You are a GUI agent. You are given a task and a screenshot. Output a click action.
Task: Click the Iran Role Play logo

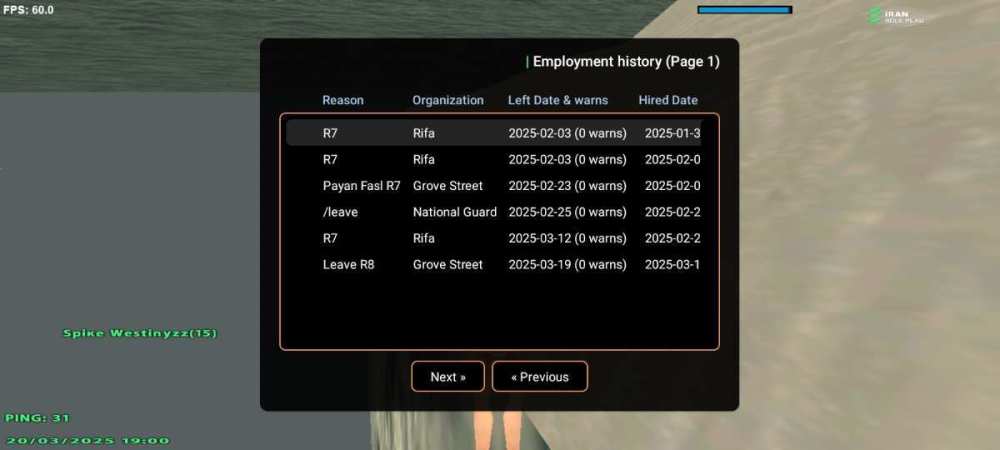tap(897, 16)
